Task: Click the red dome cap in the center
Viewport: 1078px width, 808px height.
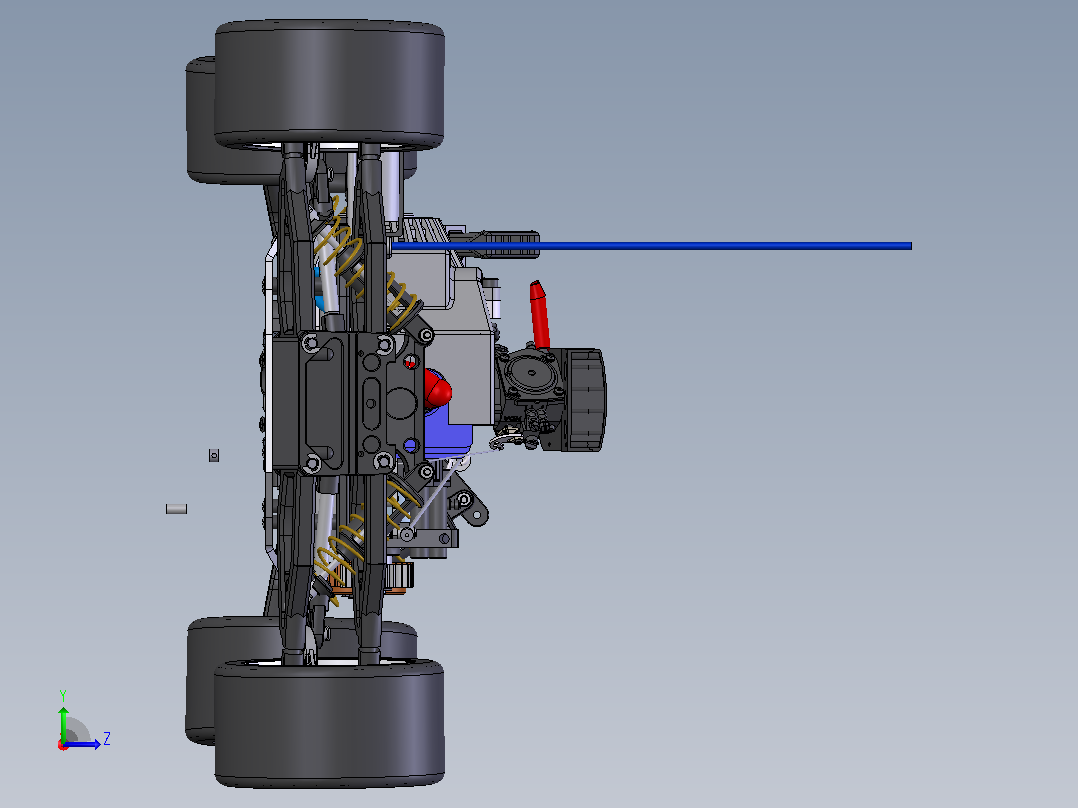Action: coord(437,389)
